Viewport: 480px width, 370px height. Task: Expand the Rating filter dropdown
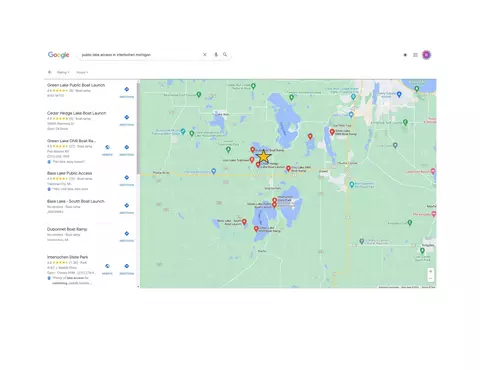point(63,72)
